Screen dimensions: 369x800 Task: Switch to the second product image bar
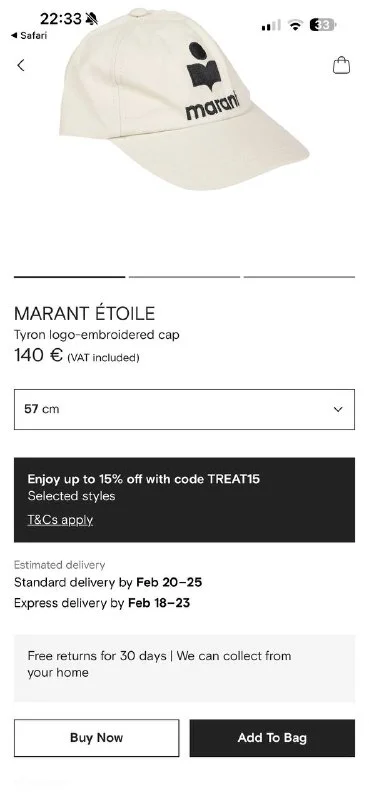[184, 277]
